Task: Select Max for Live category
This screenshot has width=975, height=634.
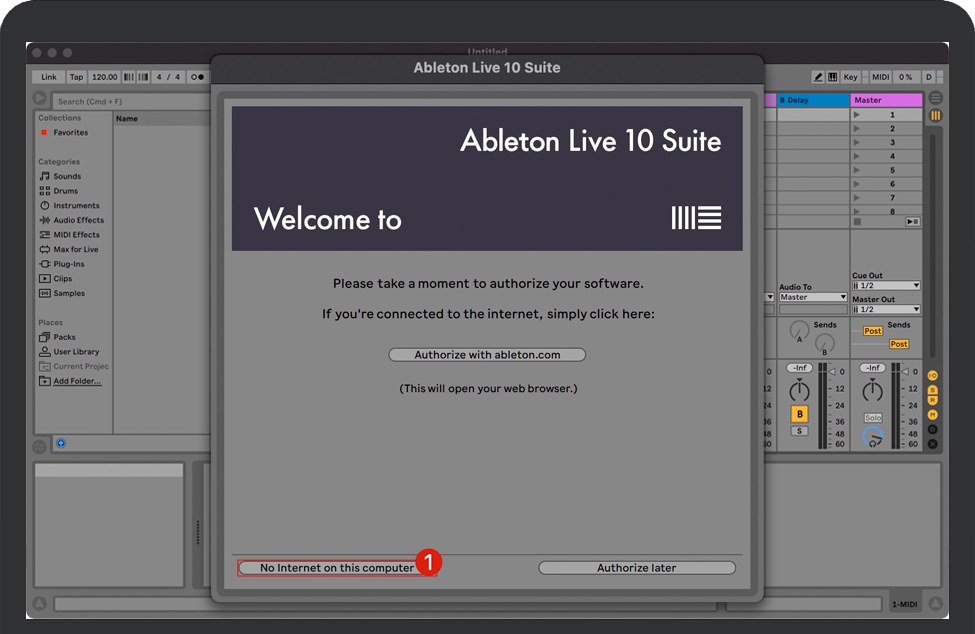Action: pos(75,249)
